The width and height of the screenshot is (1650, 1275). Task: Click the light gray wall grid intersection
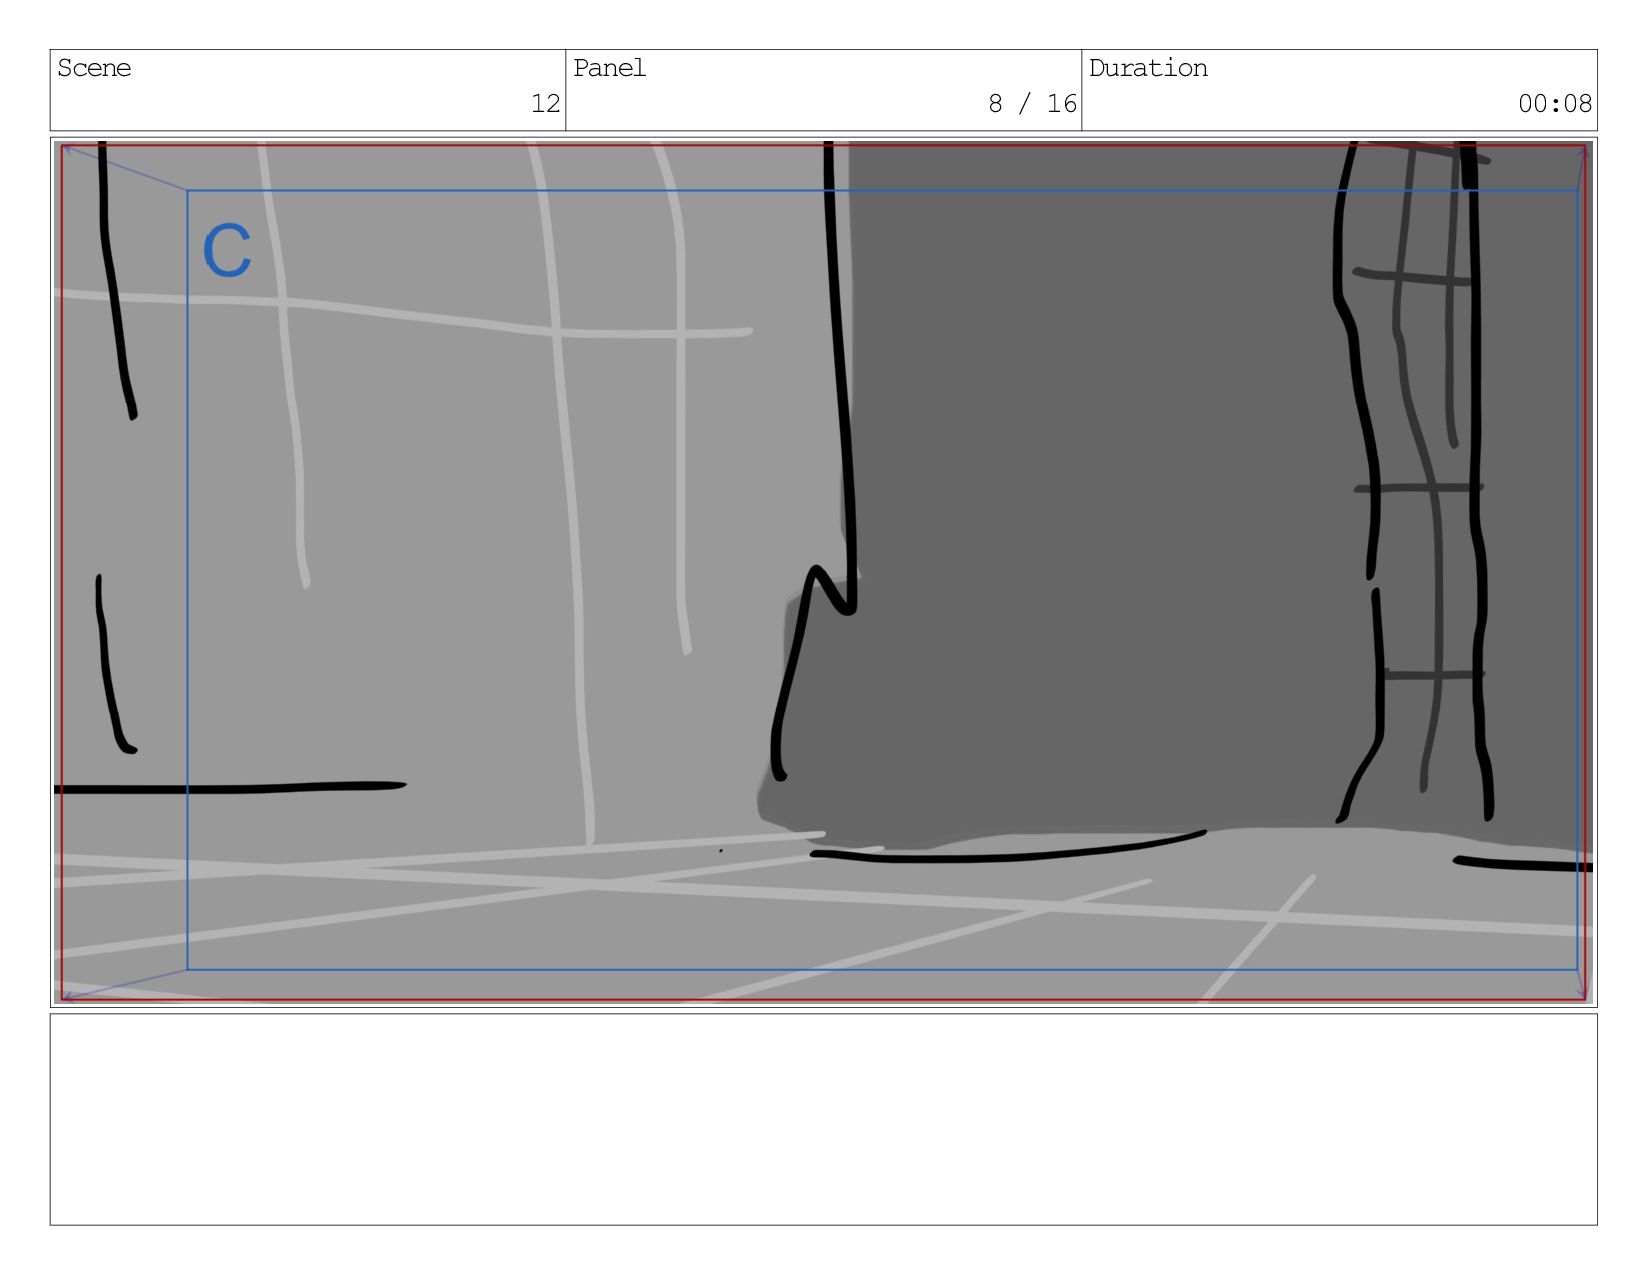point(556,332)
